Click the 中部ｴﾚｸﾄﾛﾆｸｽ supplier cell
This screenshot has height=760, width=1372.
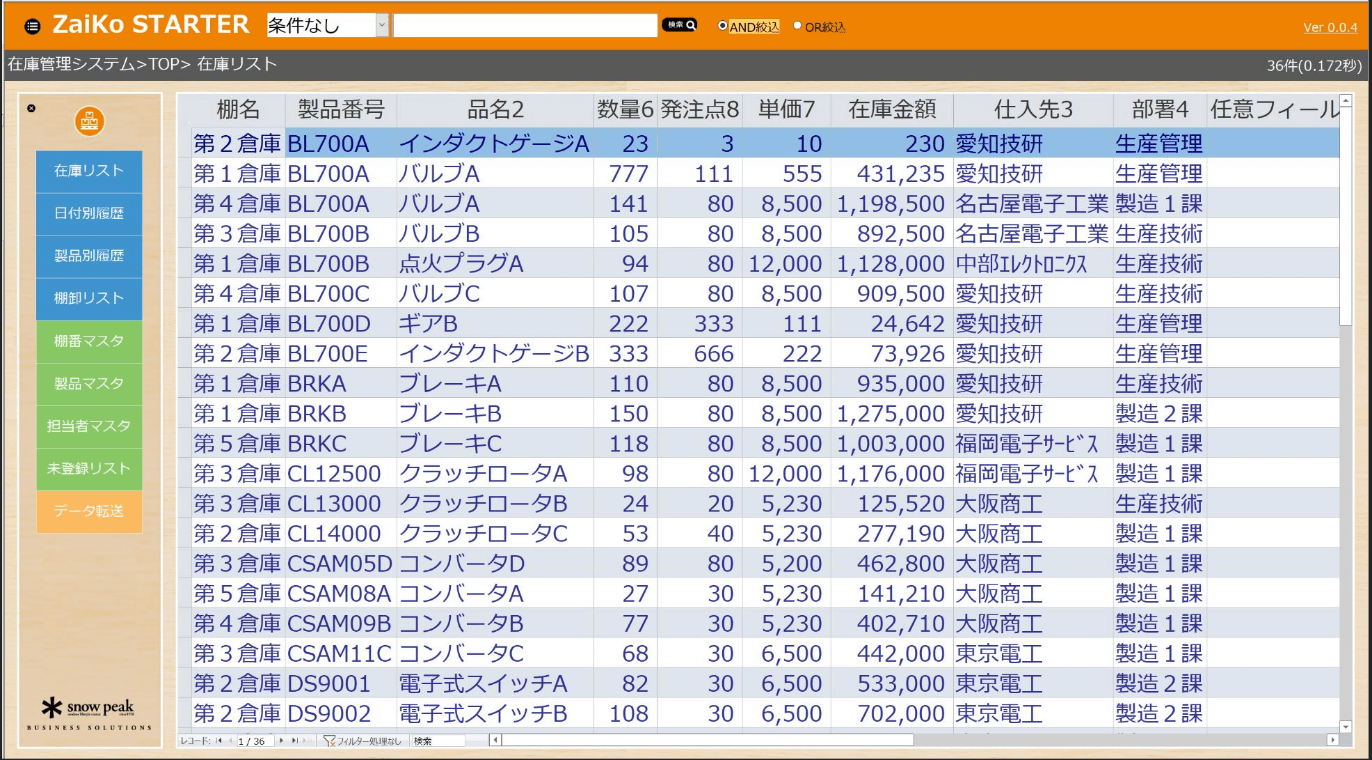pos(1033,263)
